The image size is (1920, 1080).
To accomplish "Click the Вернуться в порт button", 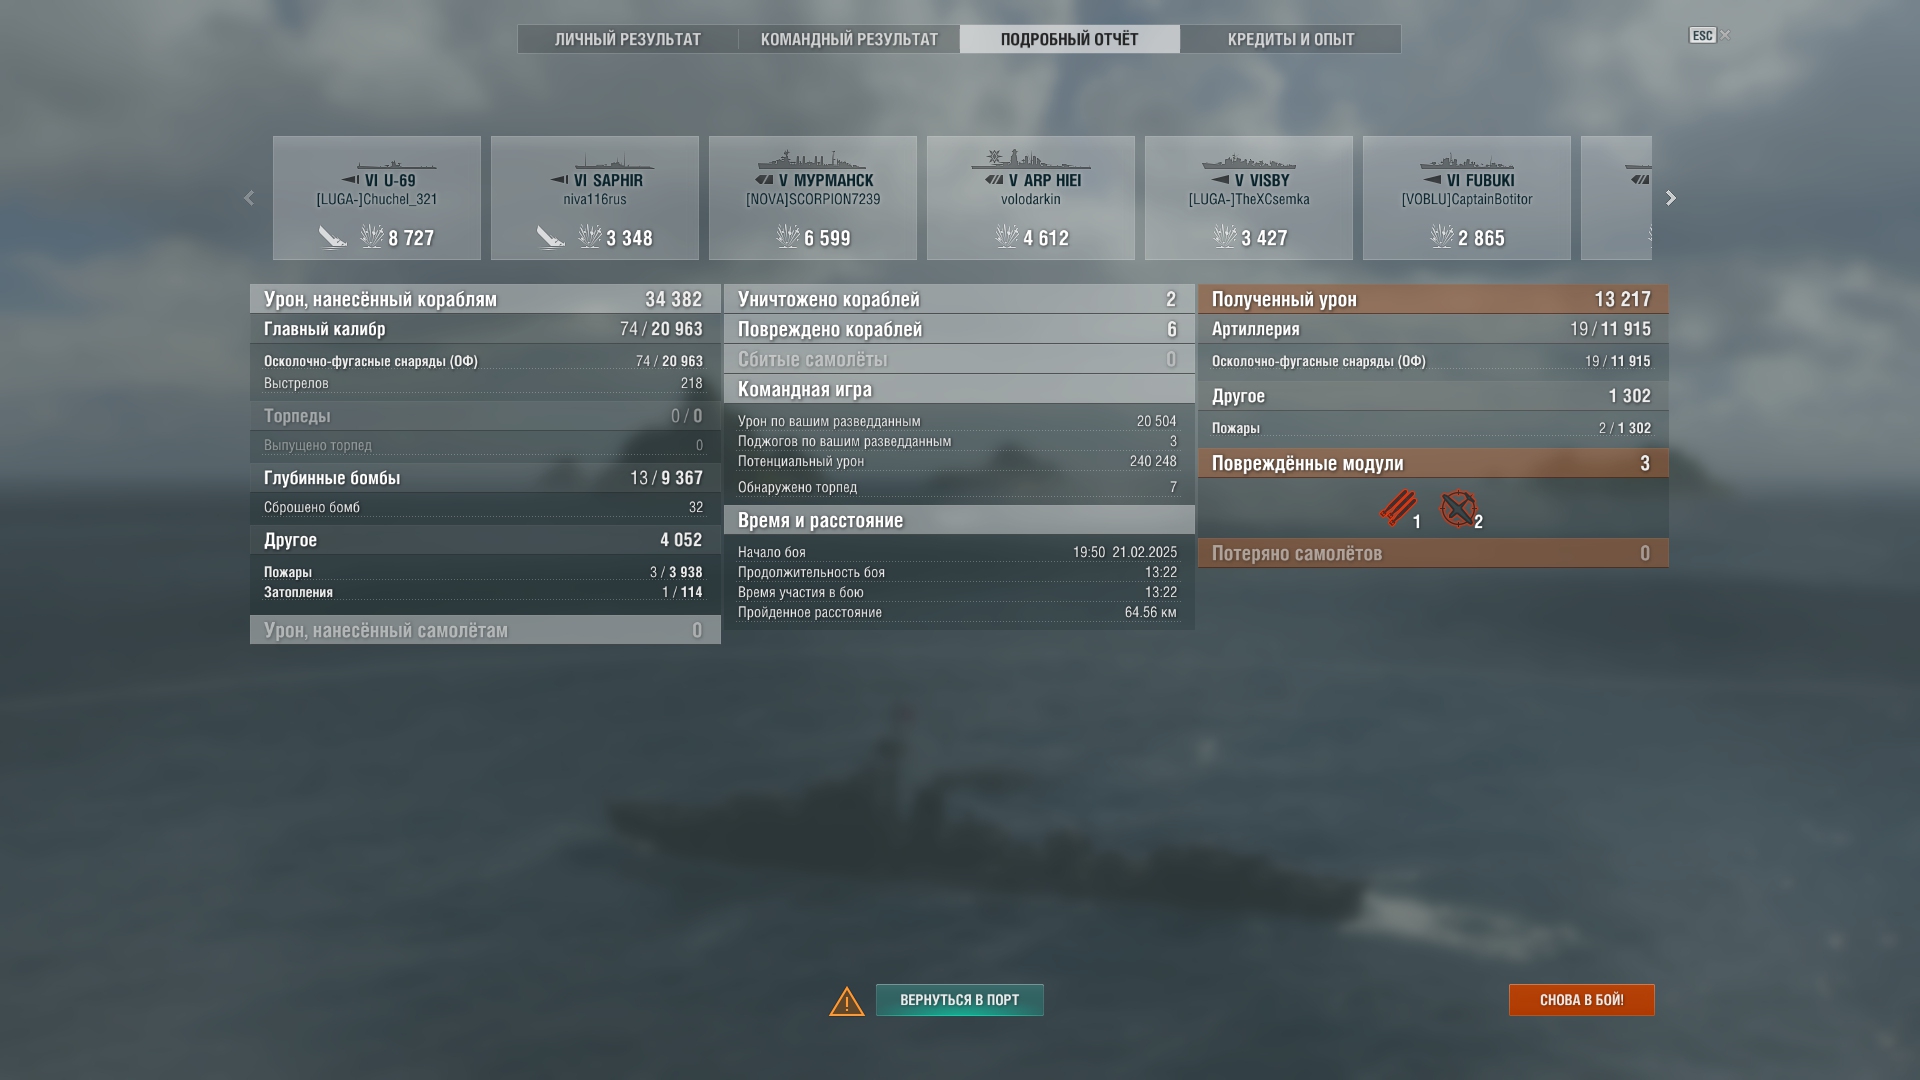I will pos(960,1000).
